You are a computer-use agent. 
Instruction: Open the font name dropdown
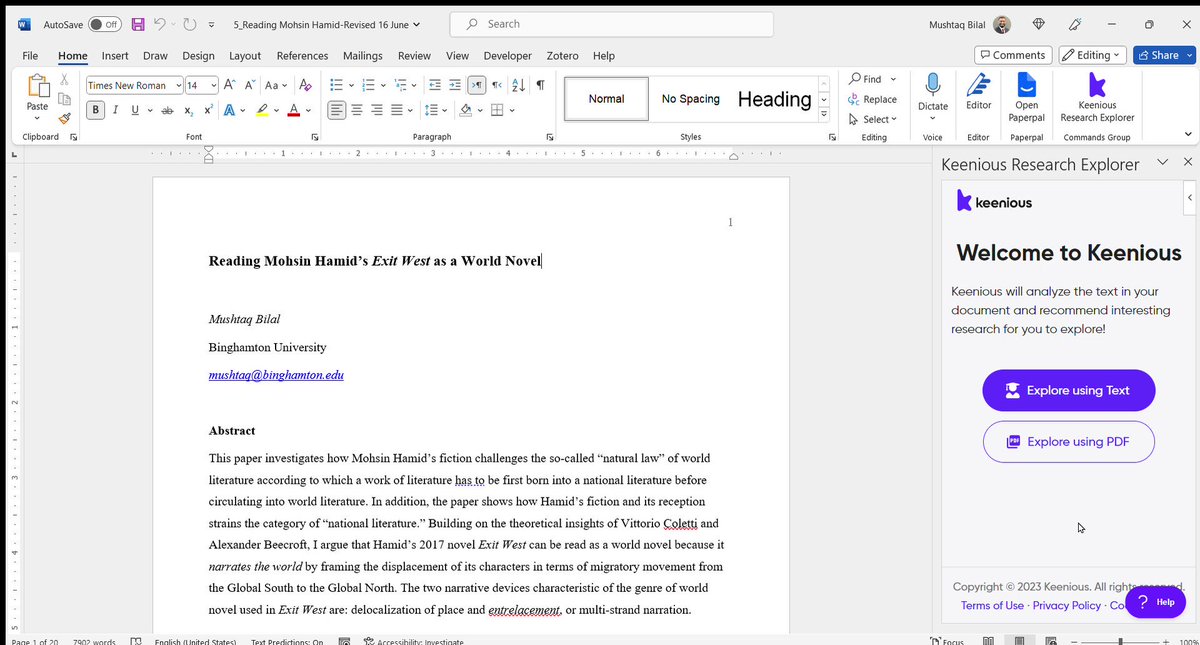(x=178, y=85)
